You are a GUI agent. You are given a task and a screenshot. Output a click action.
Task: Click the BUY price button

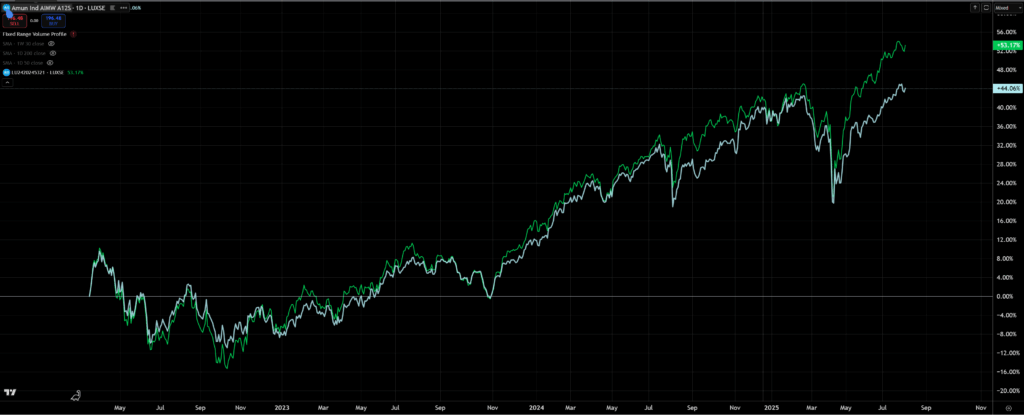(x=54, y=21)
